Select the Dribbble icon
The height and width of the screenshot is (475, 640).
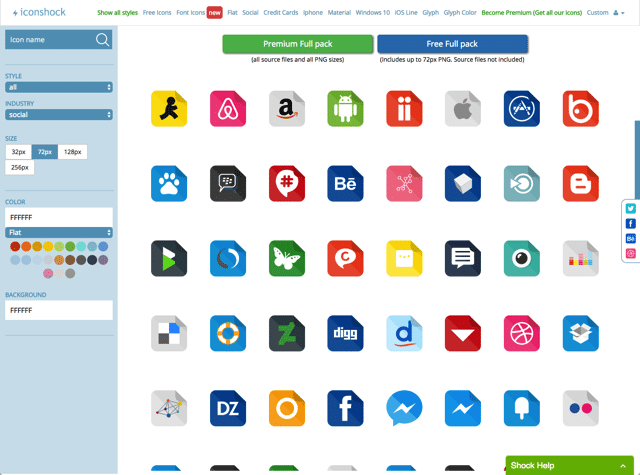(522, 333)
